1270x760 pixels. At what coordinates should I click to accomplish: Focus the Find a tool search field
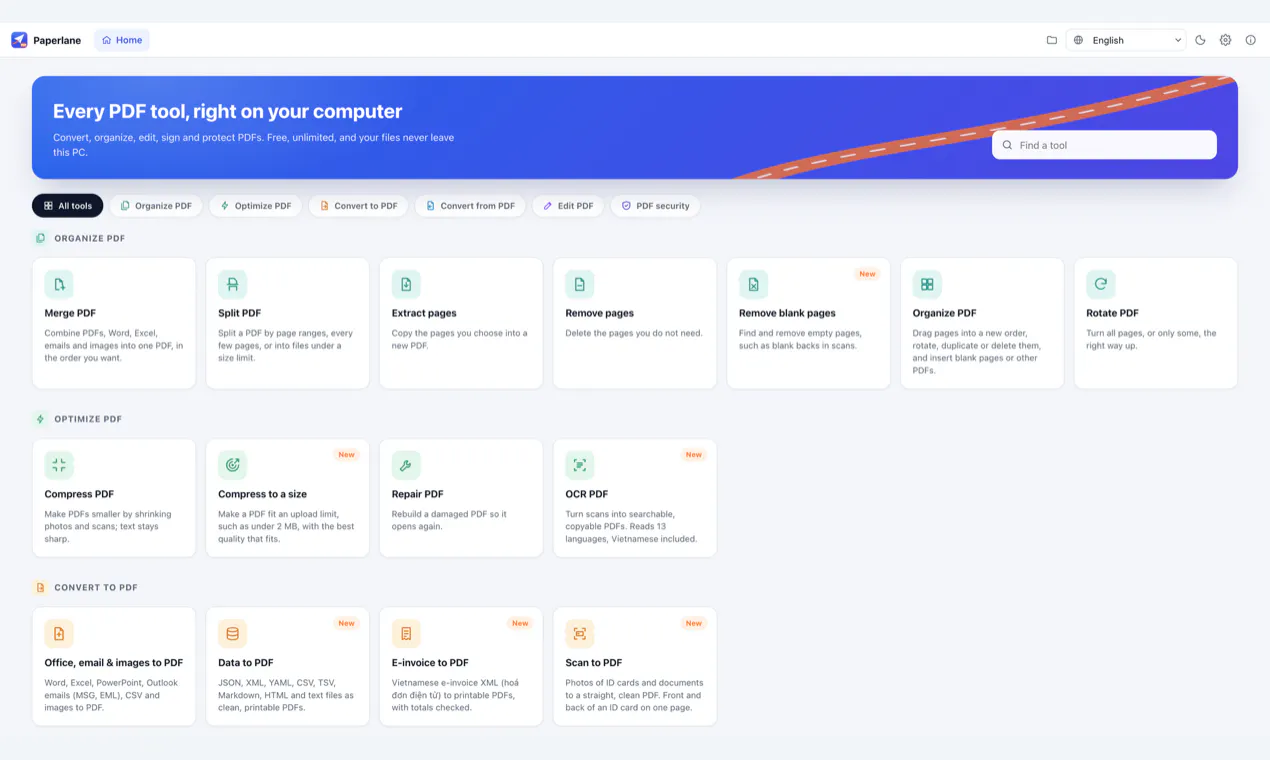coord(1104,145)
